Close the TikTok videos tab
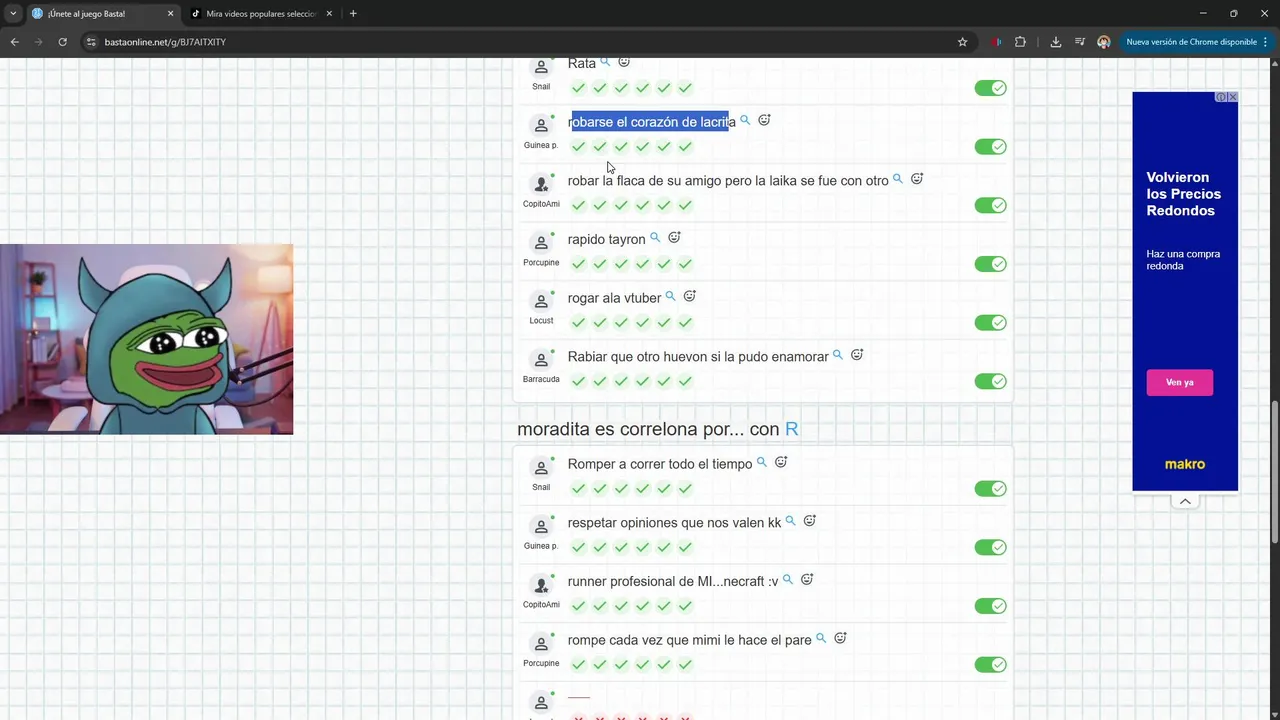This screenshot has width=1280, height=720. click(329, 14)
